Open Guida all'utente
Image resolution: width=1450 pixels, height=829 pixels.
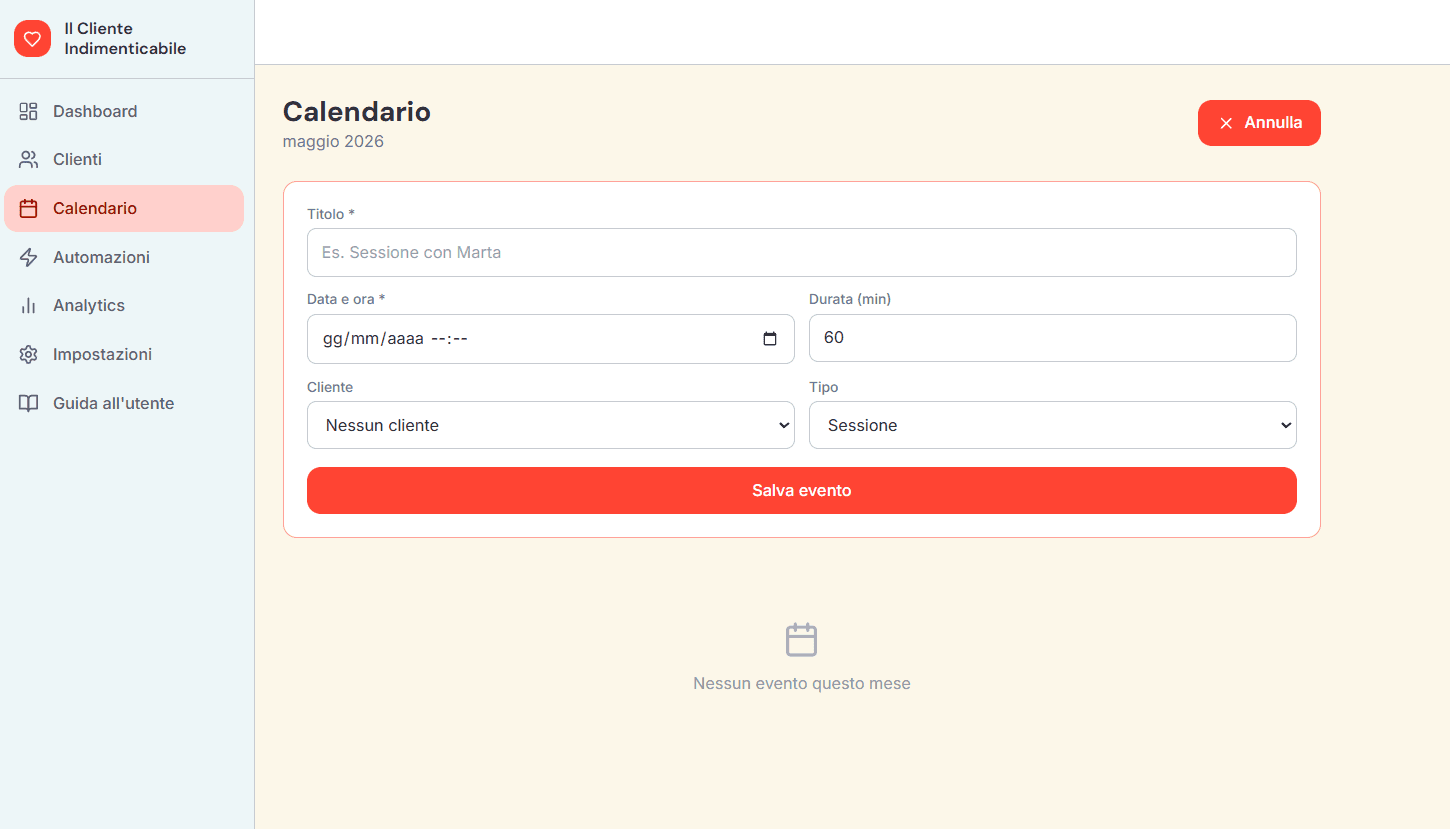click(x=124, y=403)
